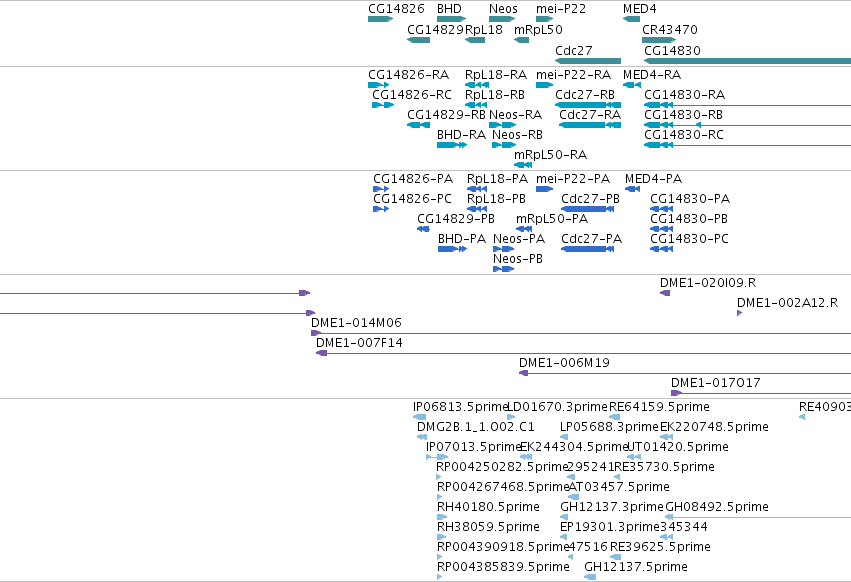
Task: Click transcript mRpL50-RA
Action: (x=523, y=165)
